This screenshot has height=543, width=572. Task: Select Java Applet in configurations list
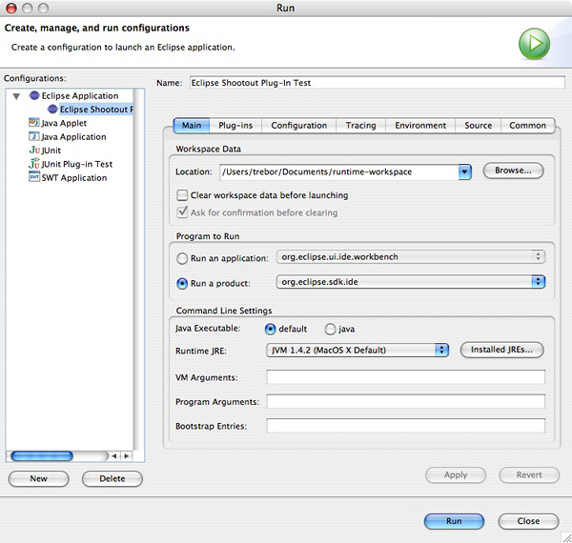pos(64,123)
